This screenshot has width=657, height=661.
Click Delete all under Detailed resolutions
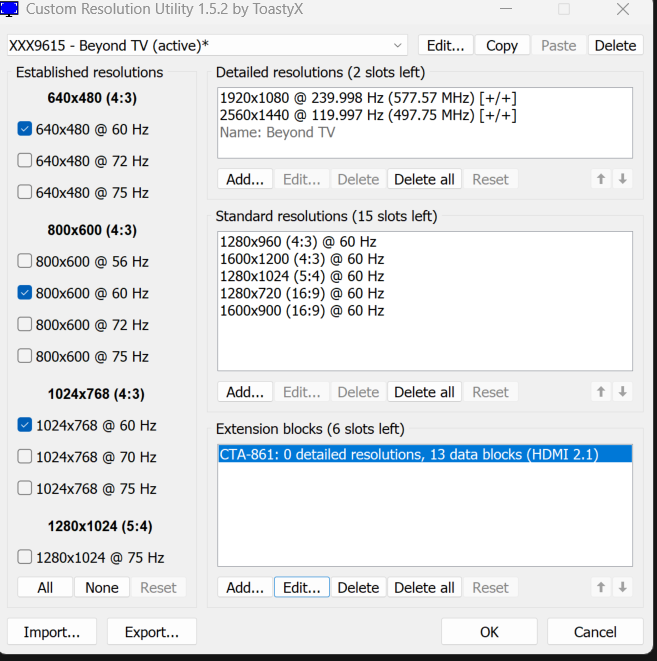click(424, 179)
